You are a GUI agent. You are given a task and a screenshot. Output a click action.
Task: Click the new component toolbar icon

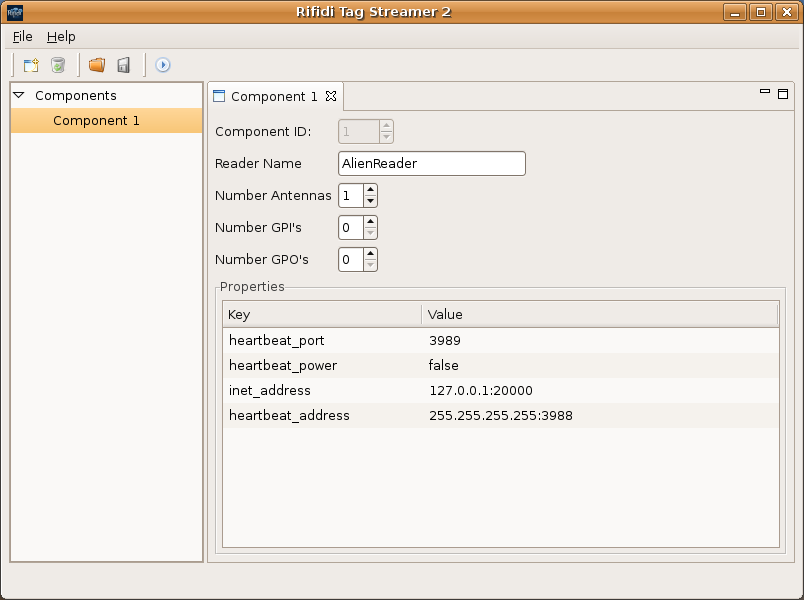click(x=31, y=65)
